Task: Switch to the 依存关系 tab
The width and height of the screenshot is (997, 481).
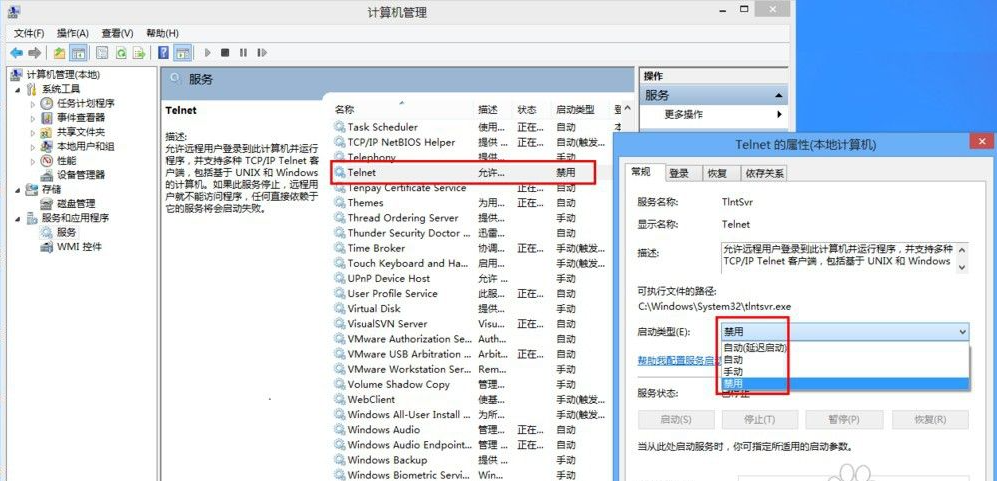Action: click(763, 173)
